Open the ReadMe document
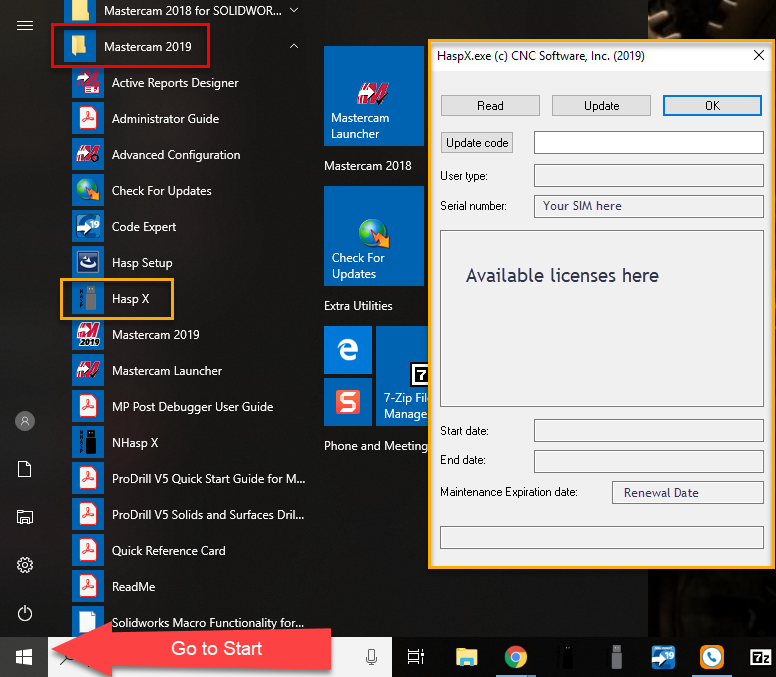776x677 pixels. (x=188, y=587)
